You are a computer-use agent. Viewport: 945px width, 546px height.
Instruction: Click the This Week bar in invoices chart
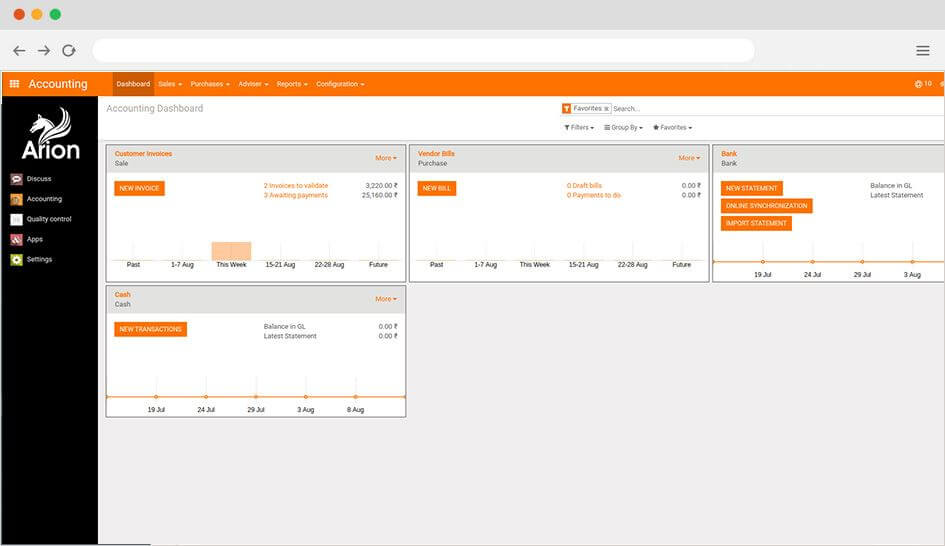[231, 251]
